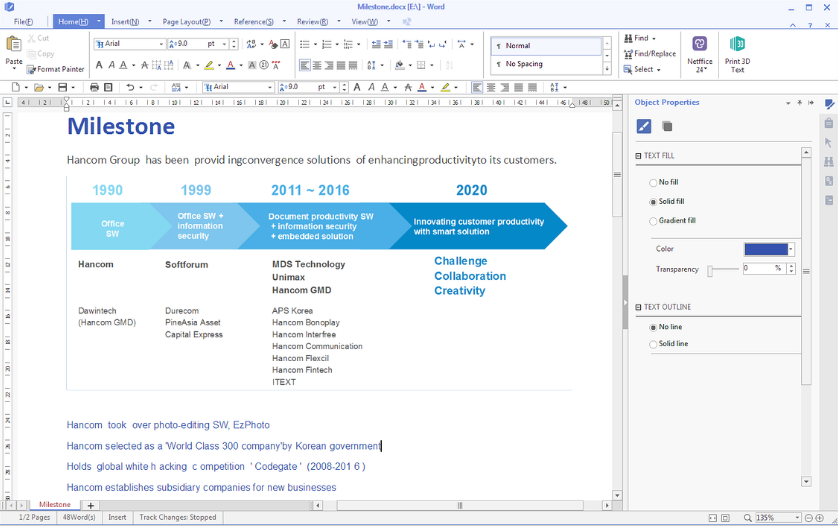The image size is (838, 526).
Task: Click the Find/Replace icon
Action: (650, 54)
